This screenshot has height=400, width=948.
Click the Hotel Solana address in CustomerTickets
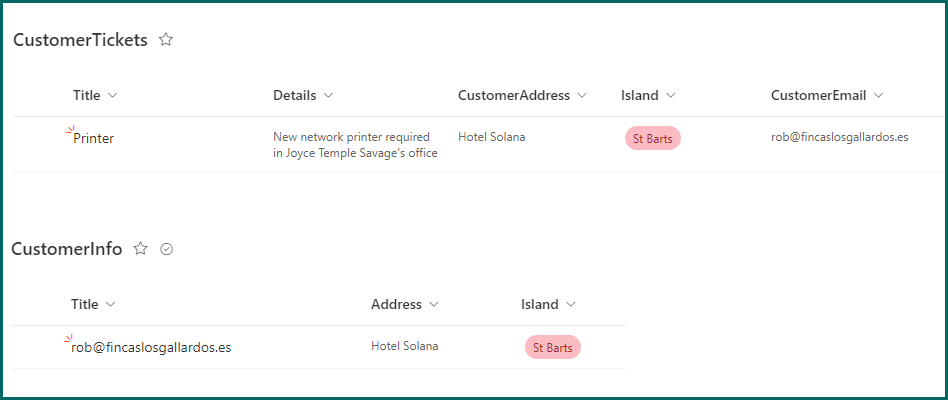click(491, 137)
